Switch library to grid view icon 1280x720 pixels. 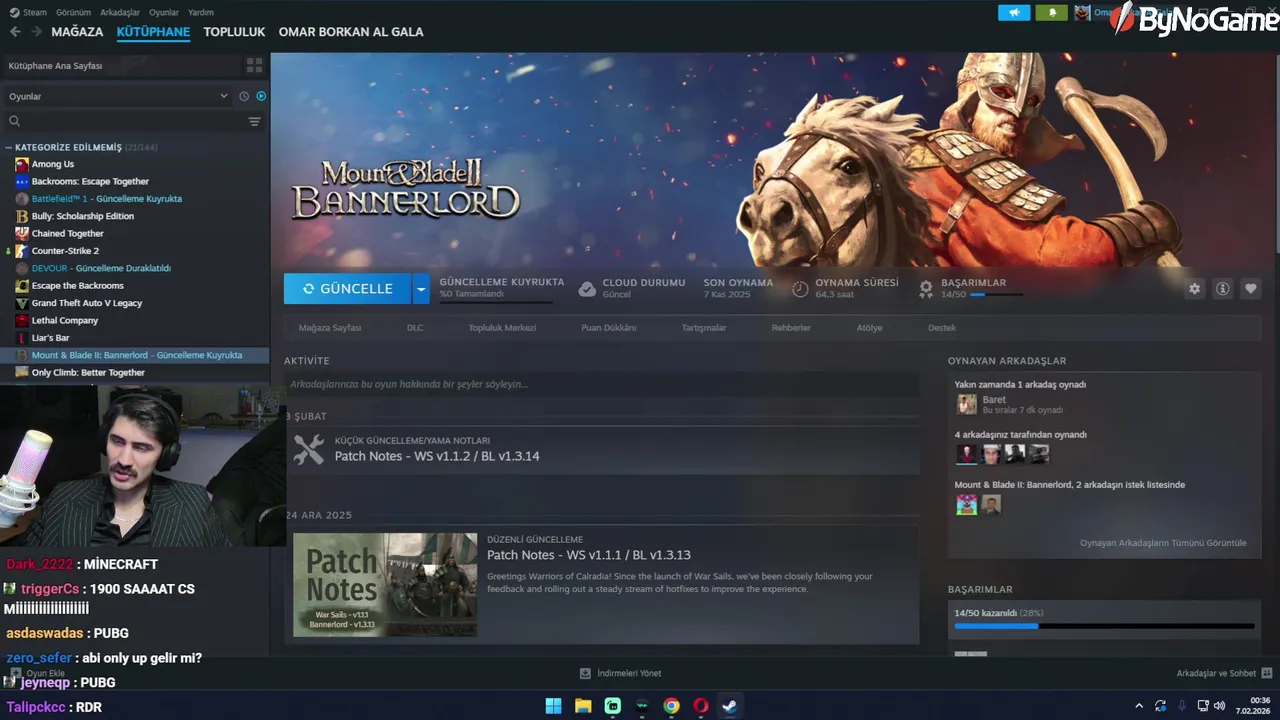tap(254, 65)
